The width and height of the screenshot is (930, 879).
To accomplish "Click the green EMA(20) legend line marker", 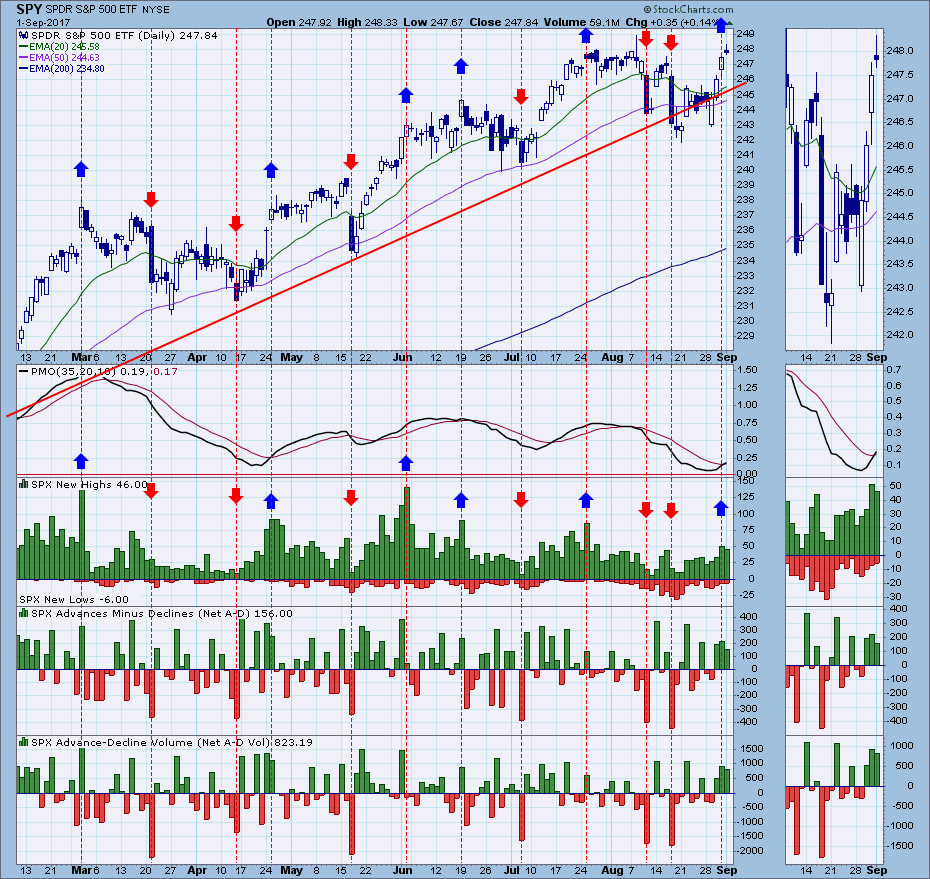I will (x=24, y=46).
